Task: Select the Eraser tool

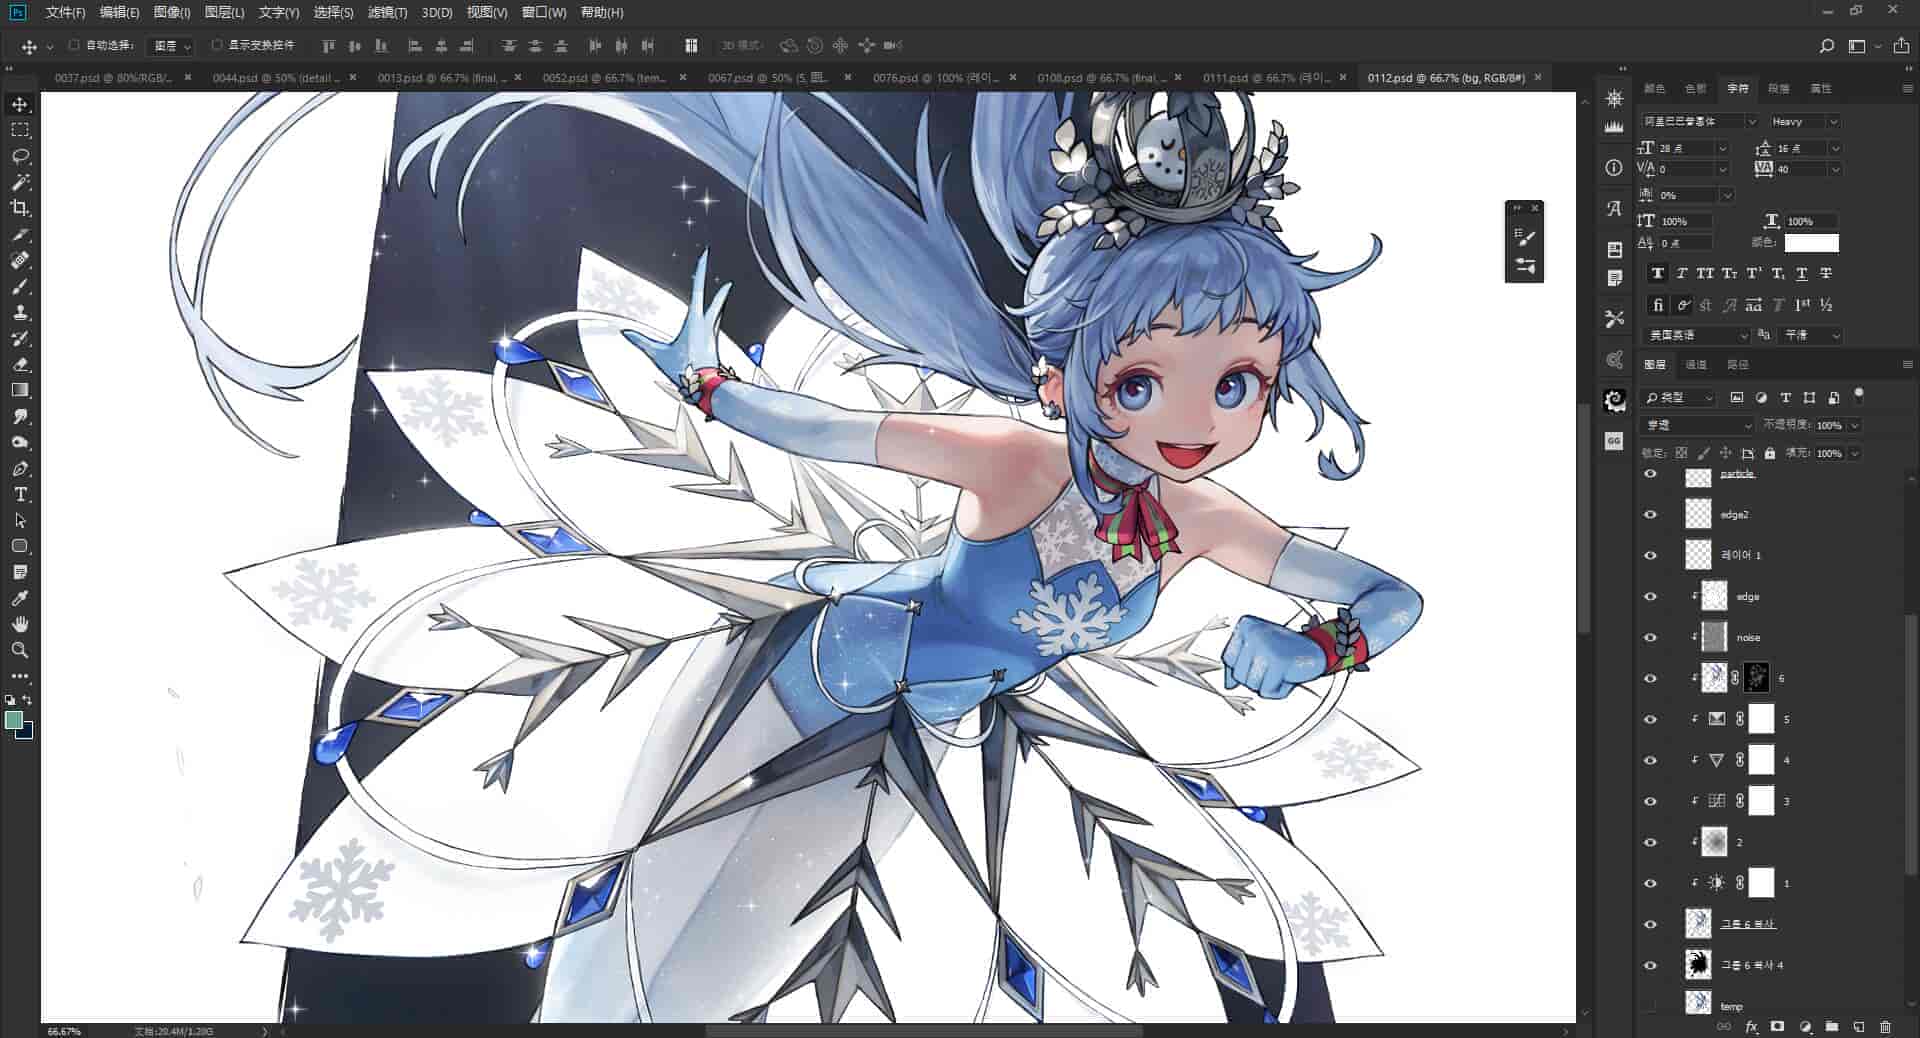Action: pos(20,364)
